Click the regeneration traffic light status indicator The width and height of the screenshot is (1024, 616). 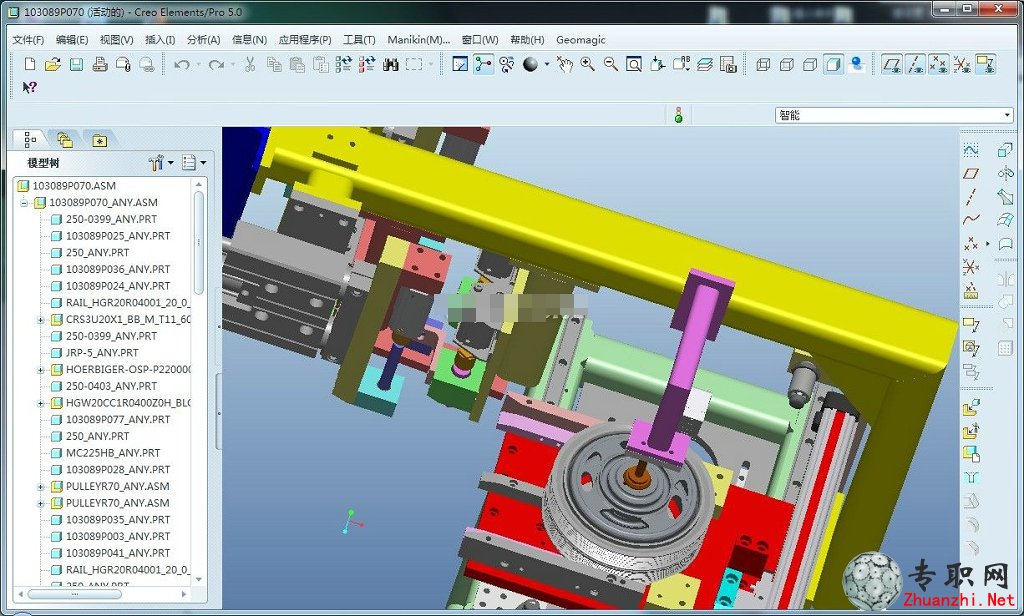pyautogui.click(x=679, y=115)
